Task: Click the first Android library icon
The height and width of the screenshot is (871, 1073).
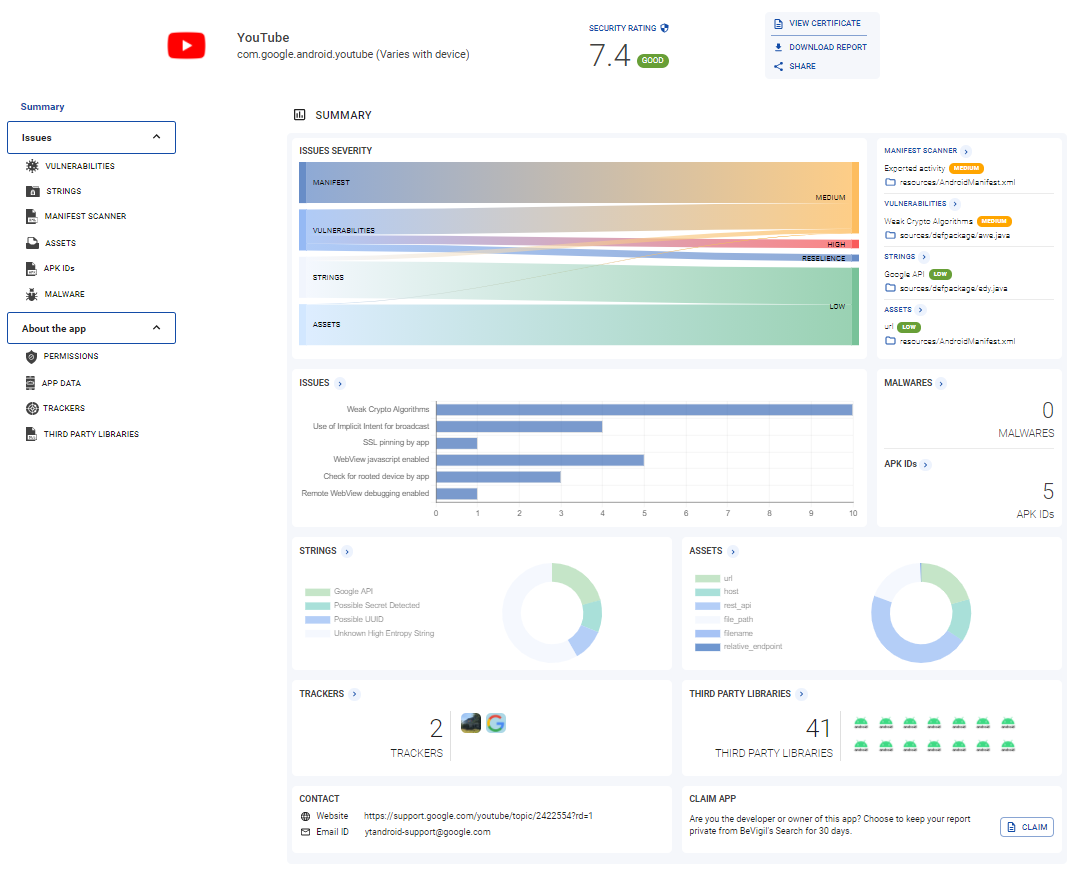Action: click(x=861, y=723)
